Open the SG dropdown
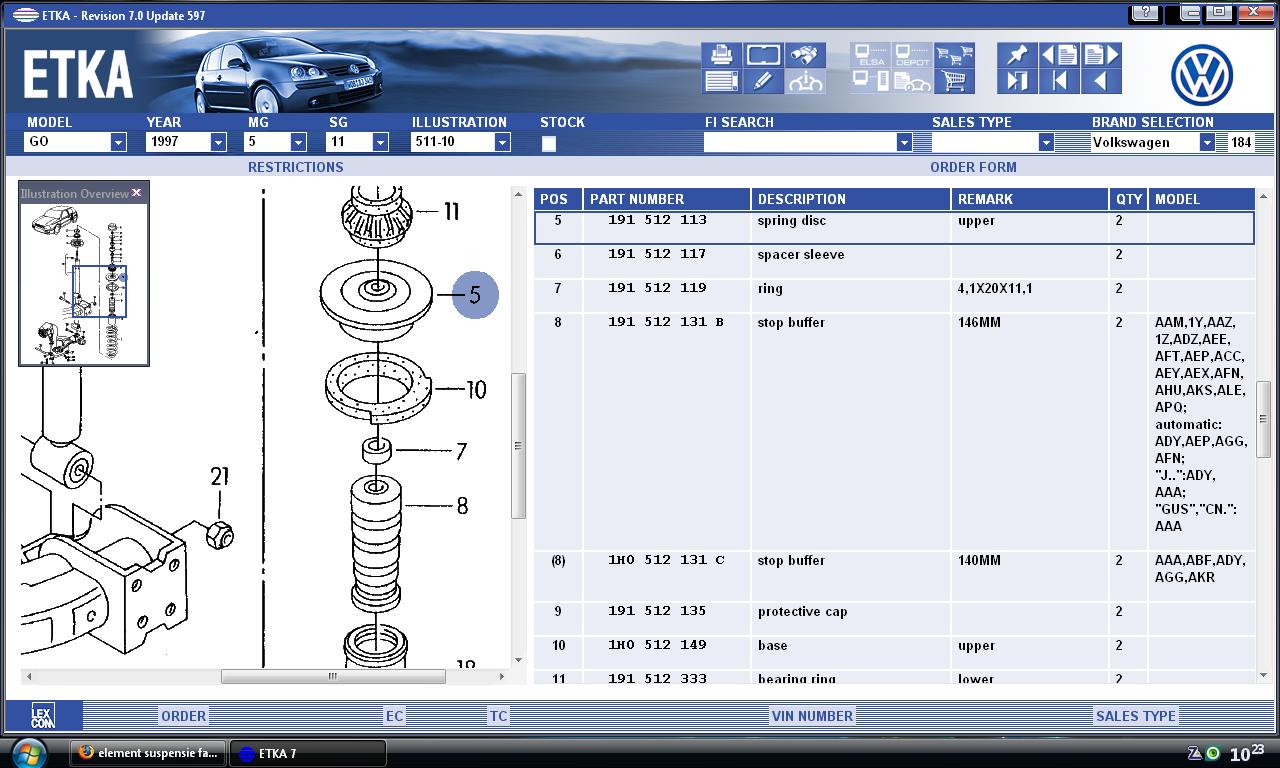This screenshot has height=768, width=1280. click(380, 142)
